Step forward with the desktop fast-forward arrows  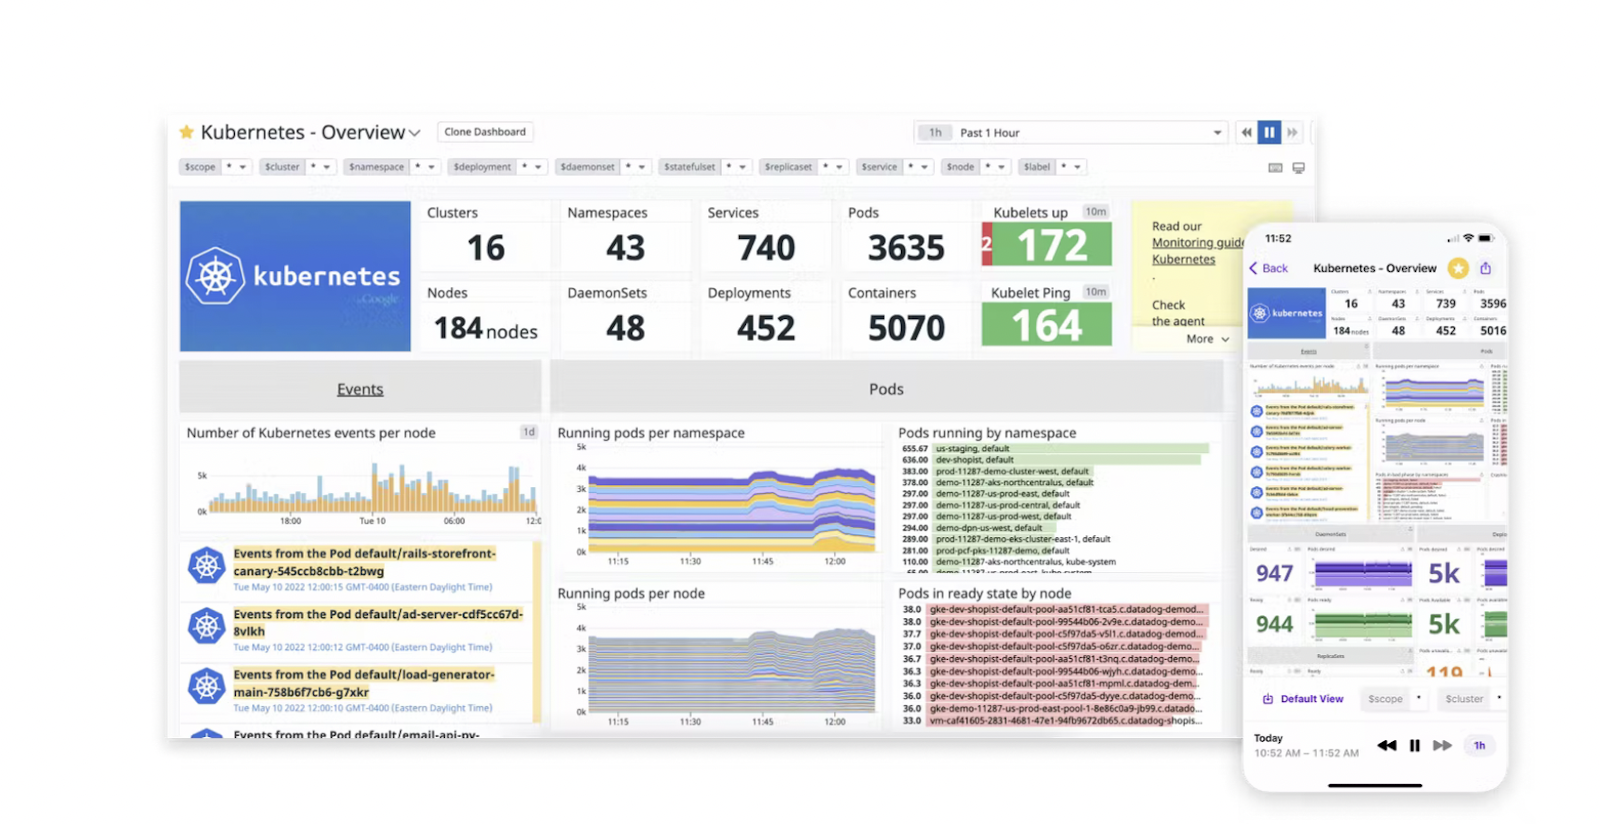pyautogui.click(x=1292, y=132)
